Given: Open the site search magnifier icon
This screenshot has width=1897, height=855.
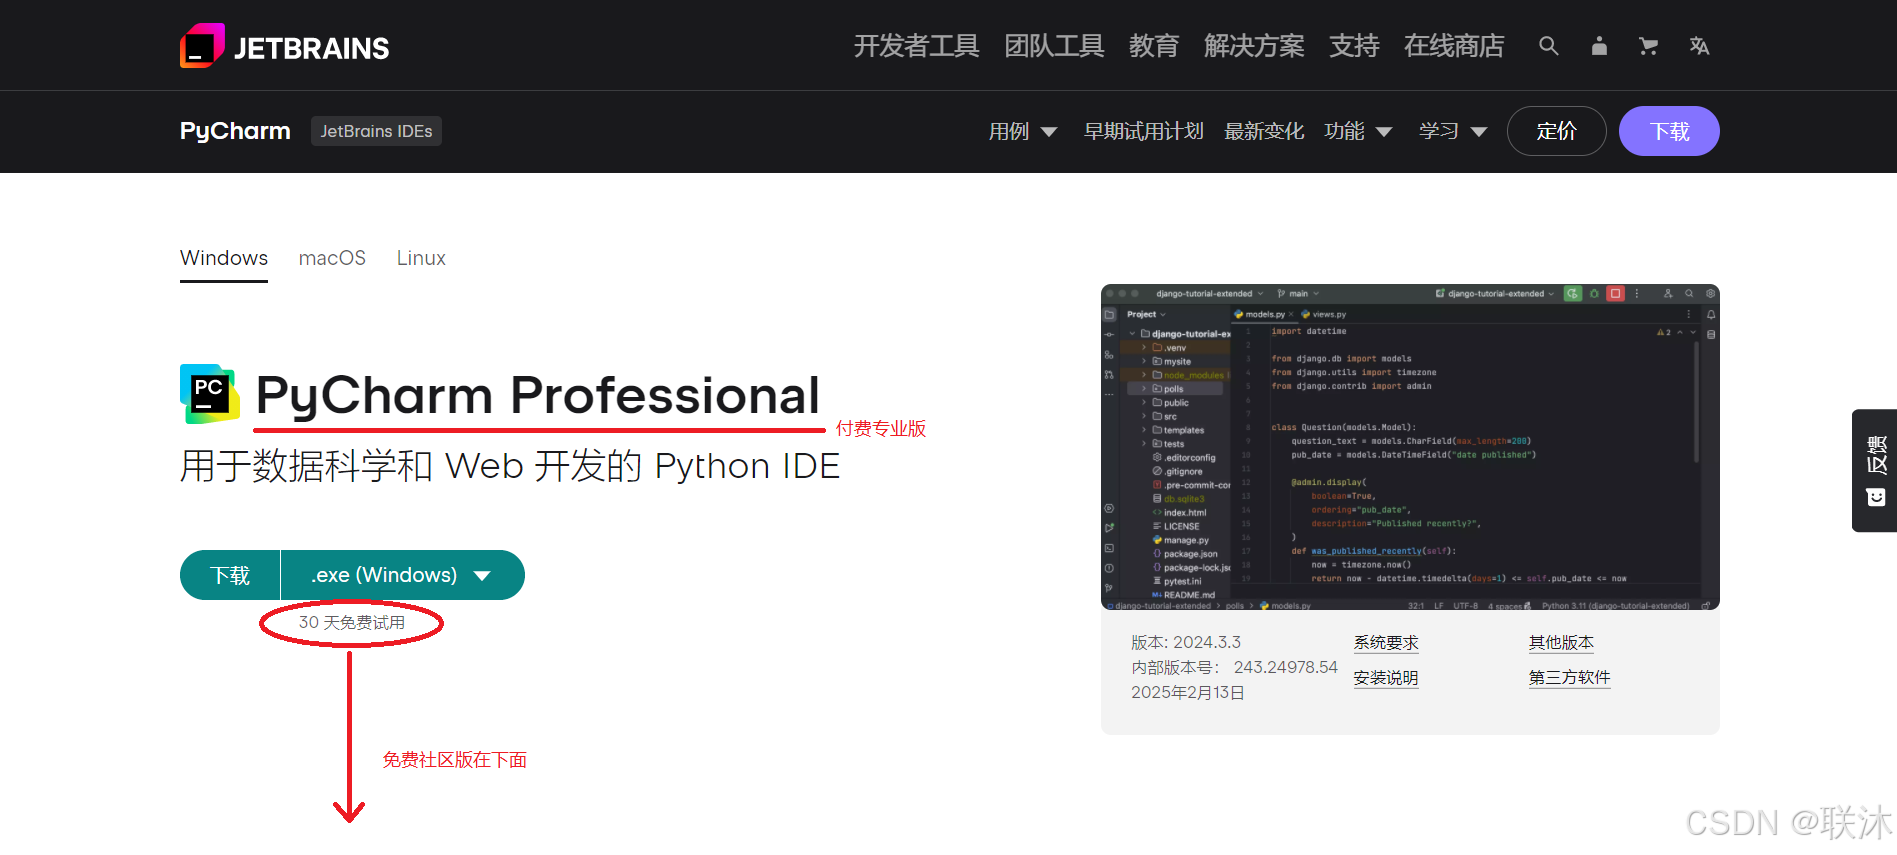Looking at the screenshot, I should [x=1548, y=46].
